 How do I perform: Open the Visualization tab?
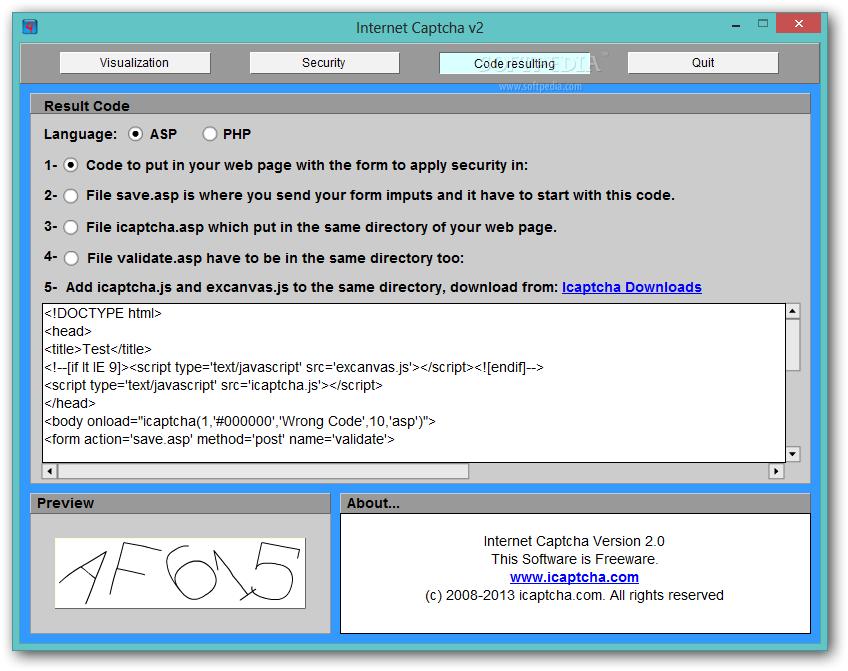(x=135, y=63)
